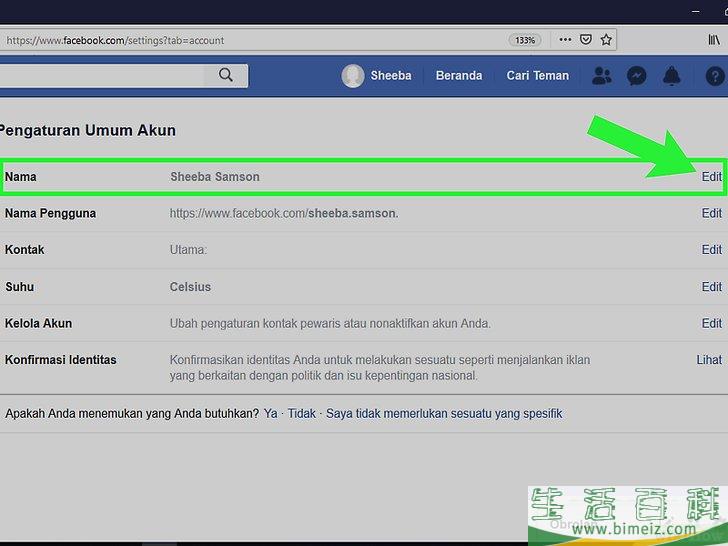
Task: Edit the Nama row
Action: [712, 177]
